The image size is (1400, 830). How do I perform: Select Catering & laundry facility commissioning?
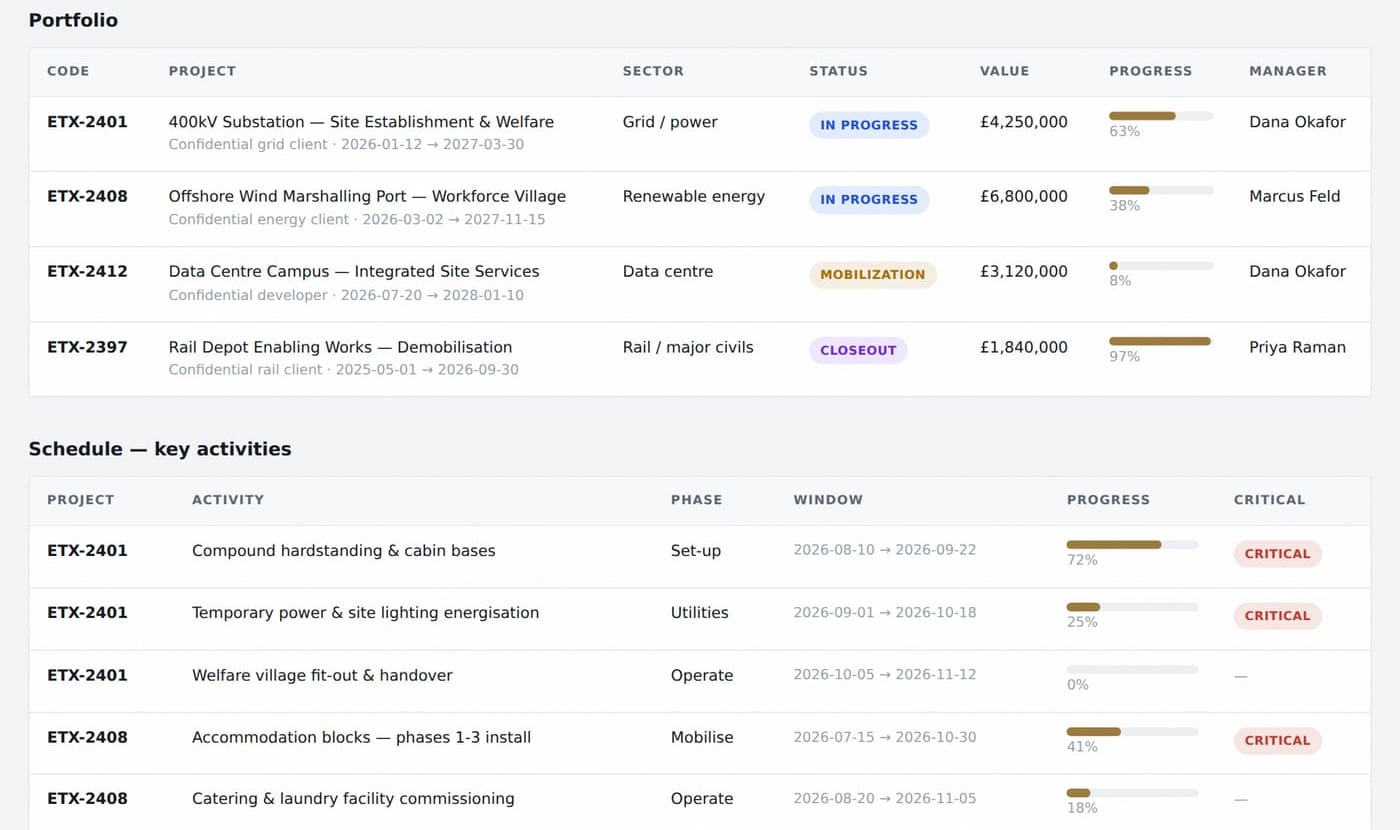[x=353, y=798]
